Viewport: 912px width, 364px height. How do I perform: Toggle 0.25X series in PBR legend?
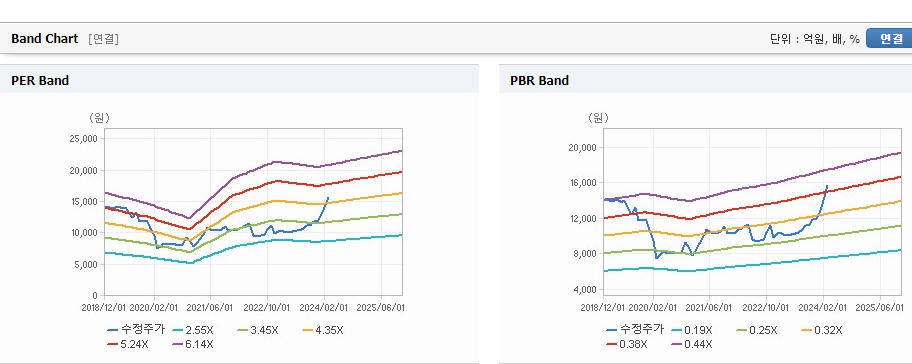757,330
